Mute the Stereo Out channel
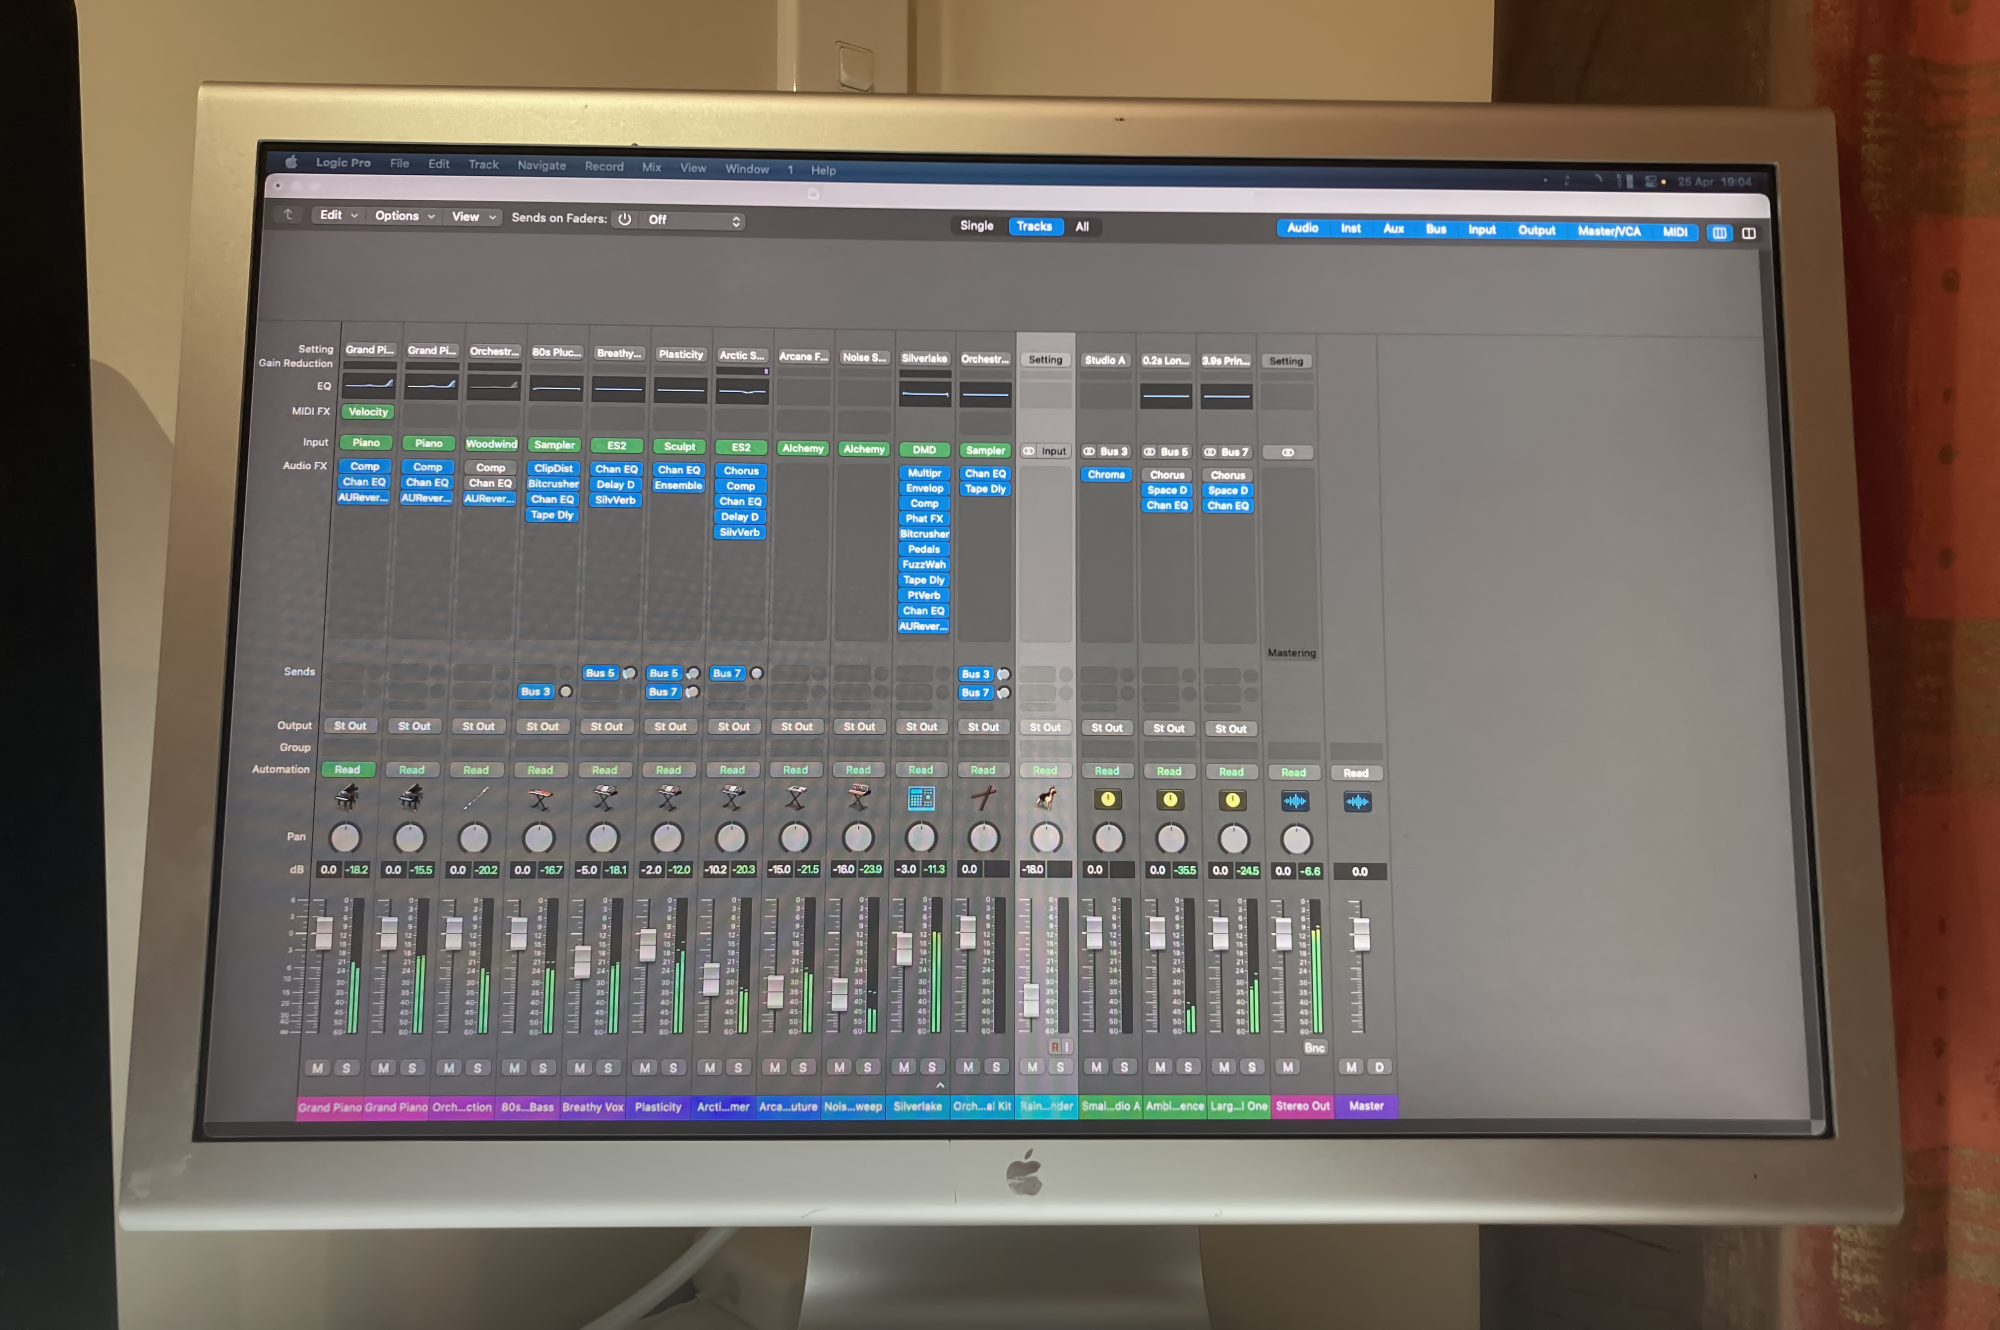The height and width of the screenshot is (1330, 2000). (x=1288, y=1067)
